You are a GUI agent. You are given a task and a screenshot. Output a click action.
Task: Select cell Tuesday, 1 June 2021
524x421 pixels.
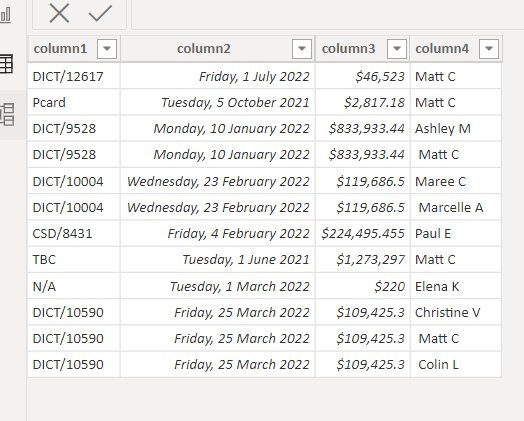pyautogui.click(x=218, y=260)
